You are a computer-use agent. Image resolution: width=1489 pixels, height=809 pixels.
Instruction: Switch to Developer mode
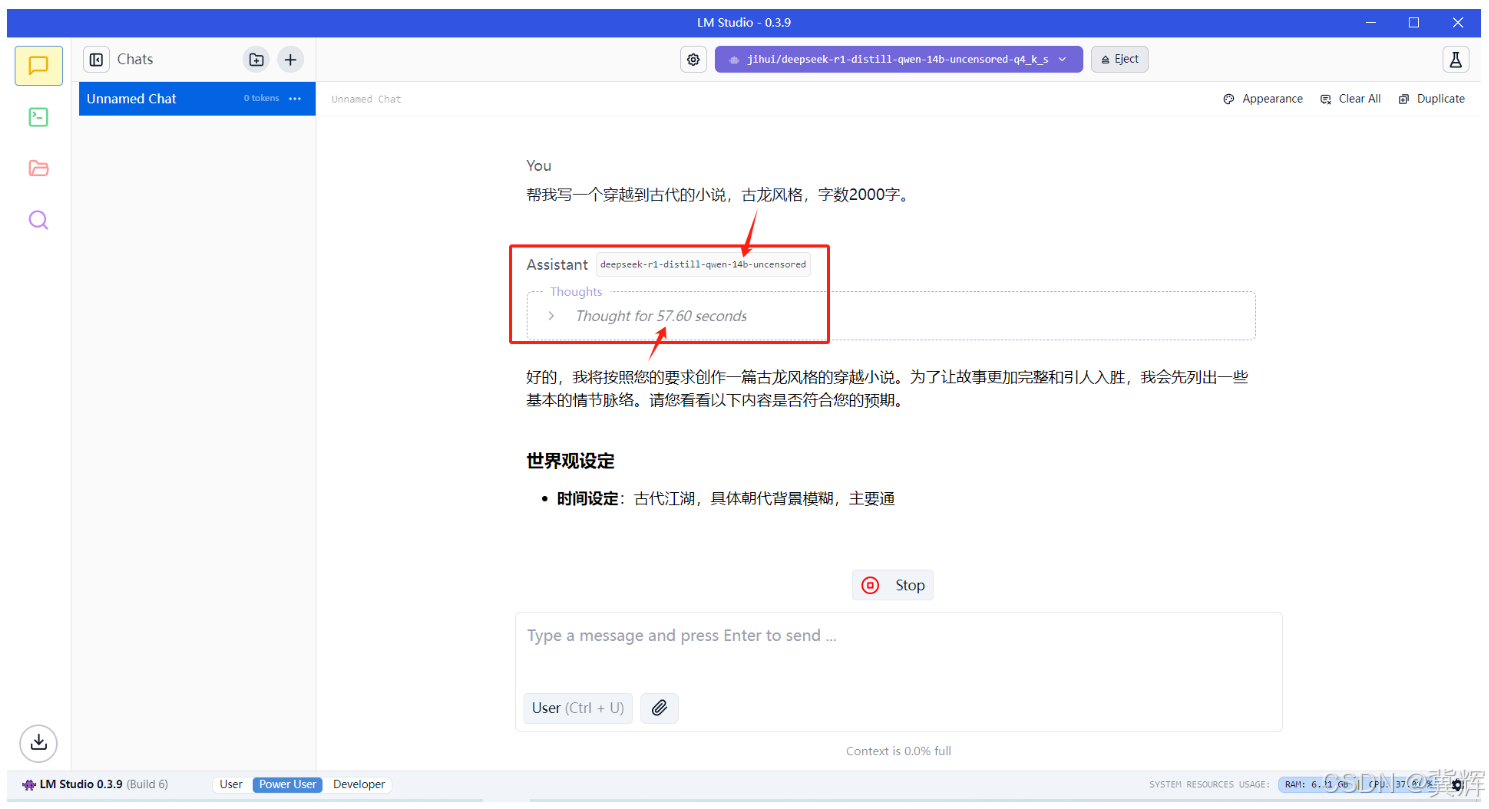coord(359,785)
